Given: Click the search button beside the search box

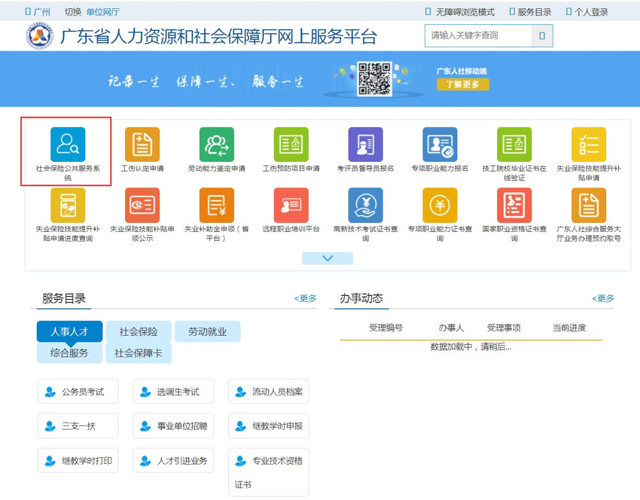Looking at the screenshot, I should 542,36.
